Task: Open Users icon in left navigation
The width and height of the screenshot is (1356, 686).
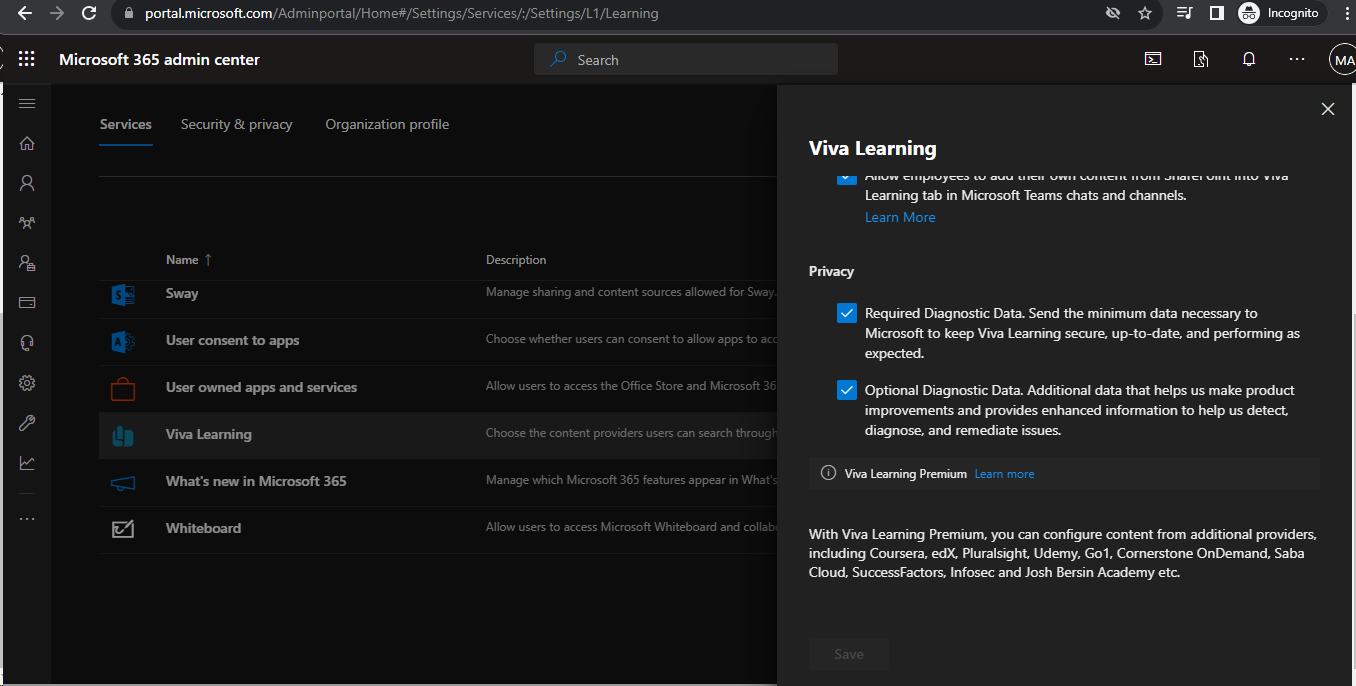Action: click(27, 183)
